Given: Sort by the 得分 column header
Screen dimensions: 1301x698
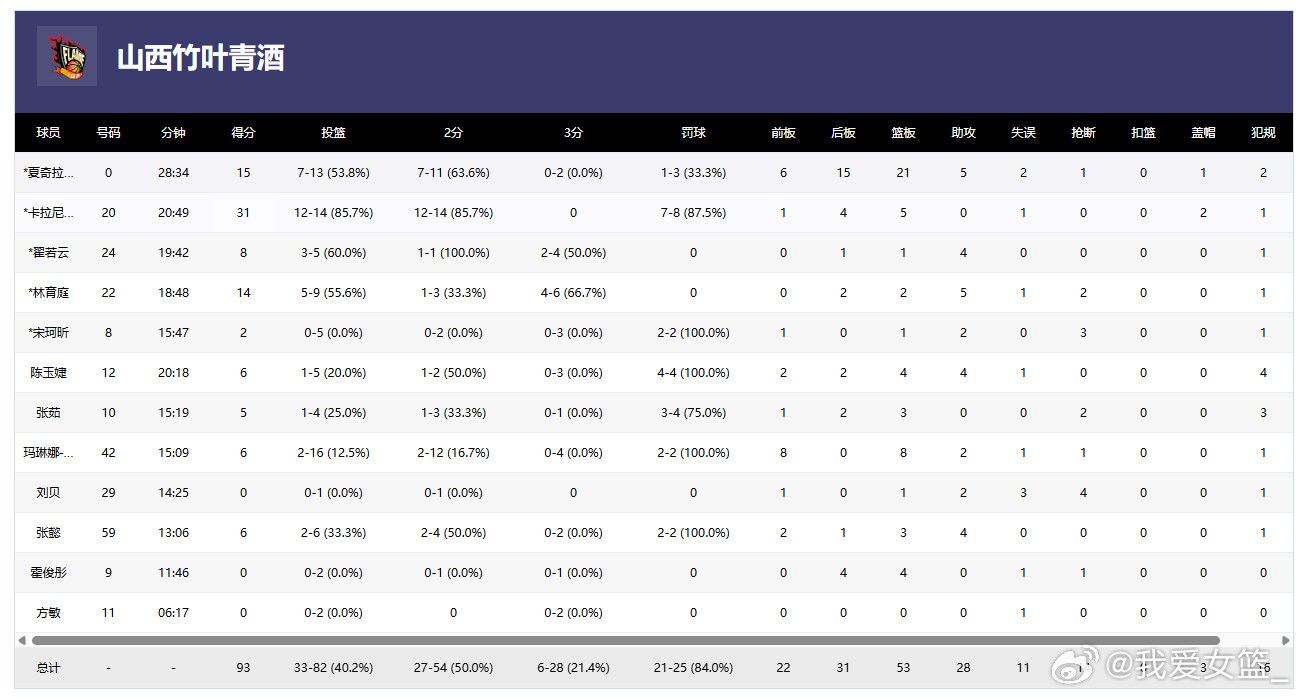Looking at the screenshot, I should tap(243, 133).
